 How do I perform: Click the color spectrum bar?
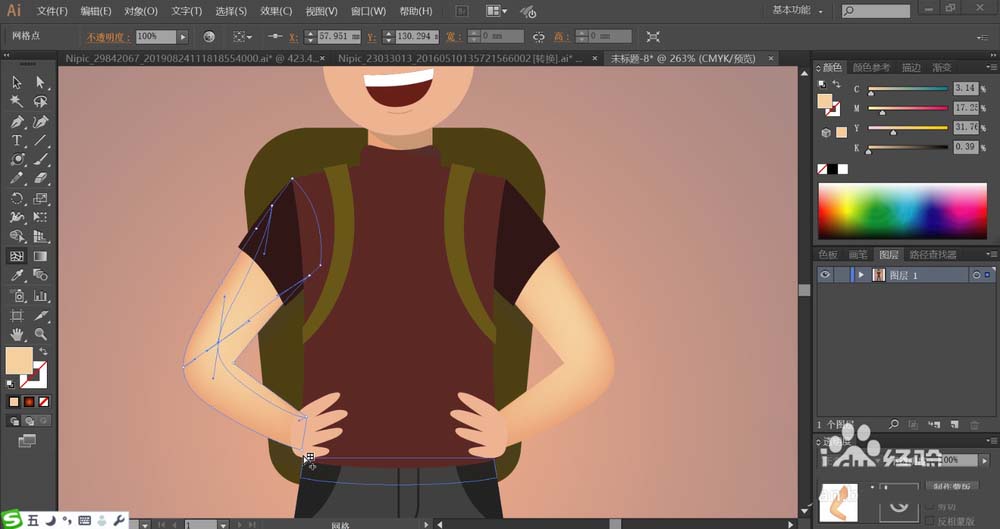[900, 209]
